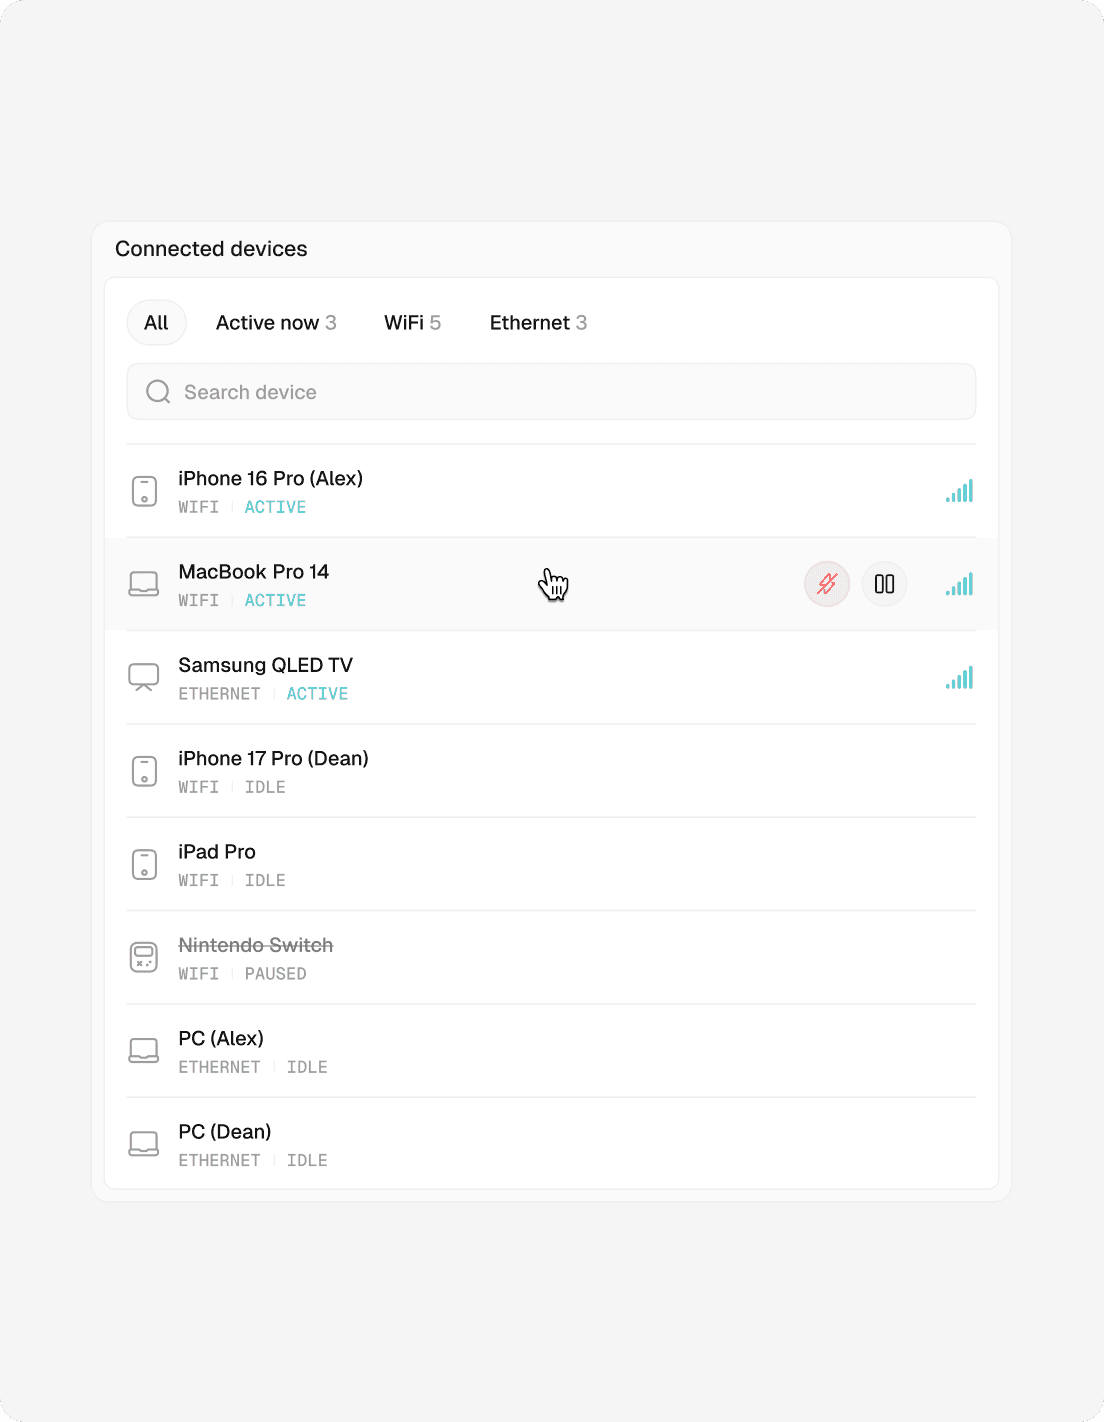Click the iPad Pro tablet icon
This screenshot has height=1422, width=1104.
point(145,864)
